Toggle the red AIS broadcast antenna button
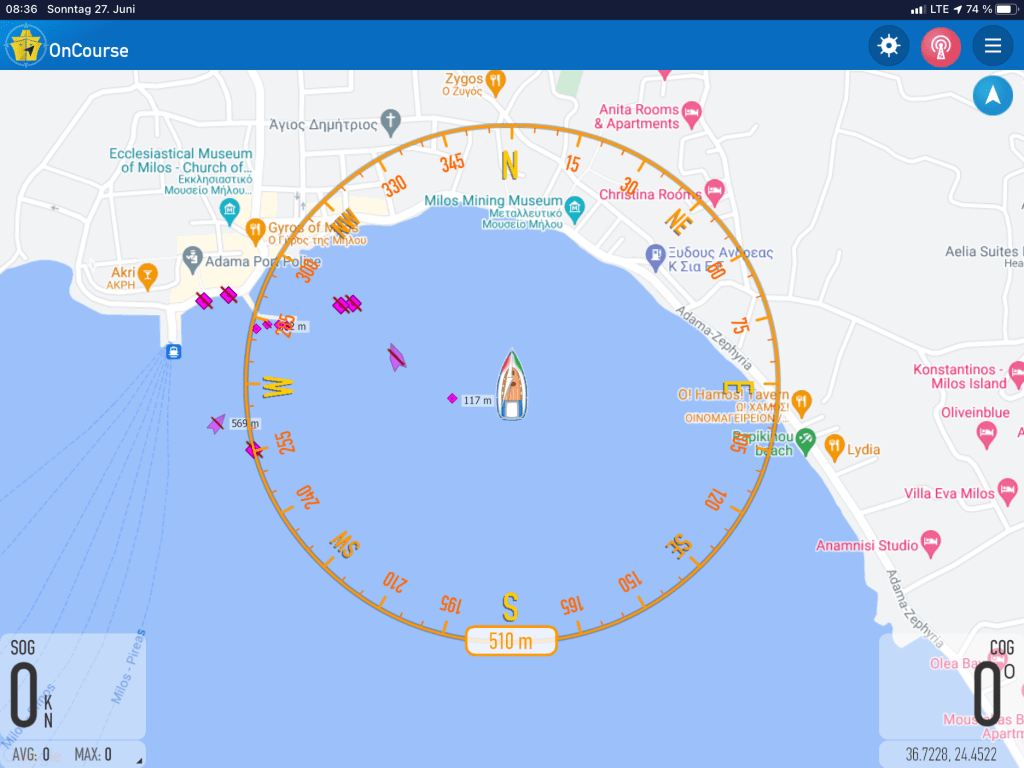 940,46
